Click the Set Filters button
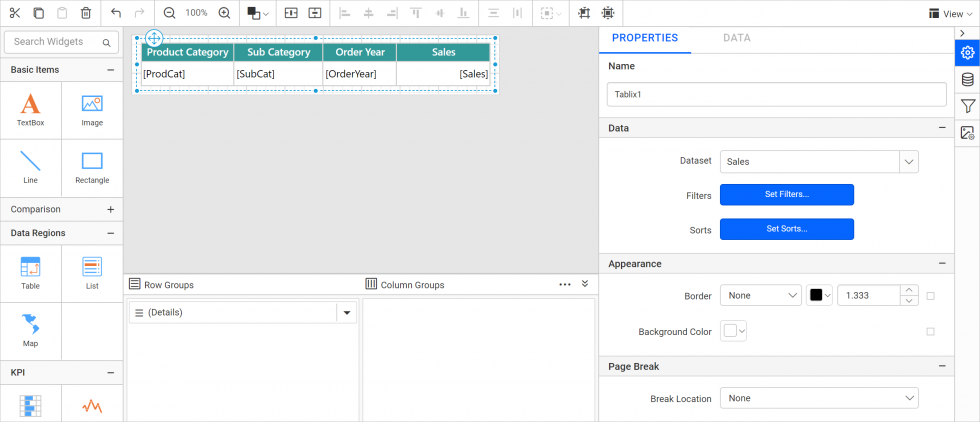 pyautogui.click(x=786, y=195)
